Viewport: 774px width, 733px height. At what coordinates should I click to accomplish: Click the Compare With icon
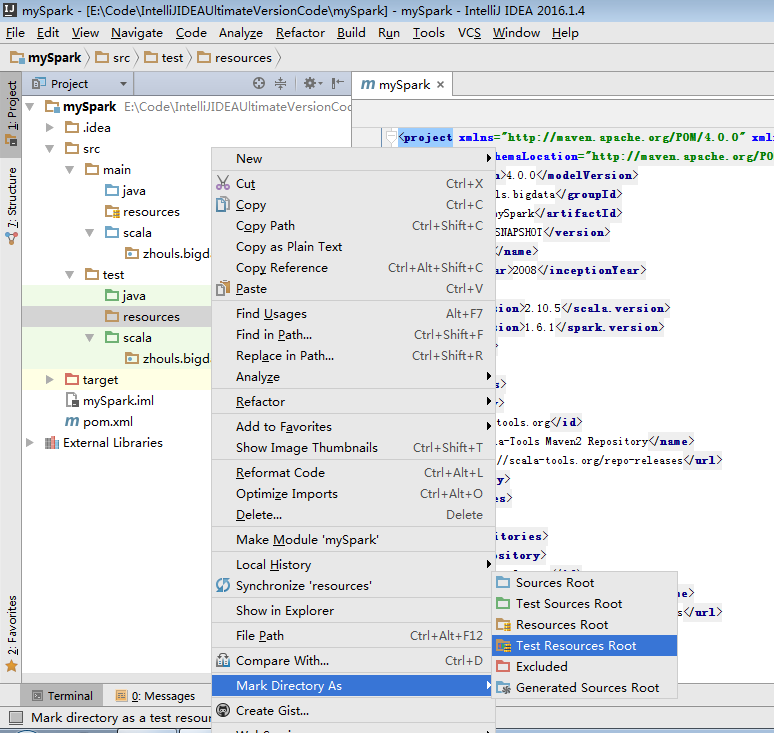point(223,660)
